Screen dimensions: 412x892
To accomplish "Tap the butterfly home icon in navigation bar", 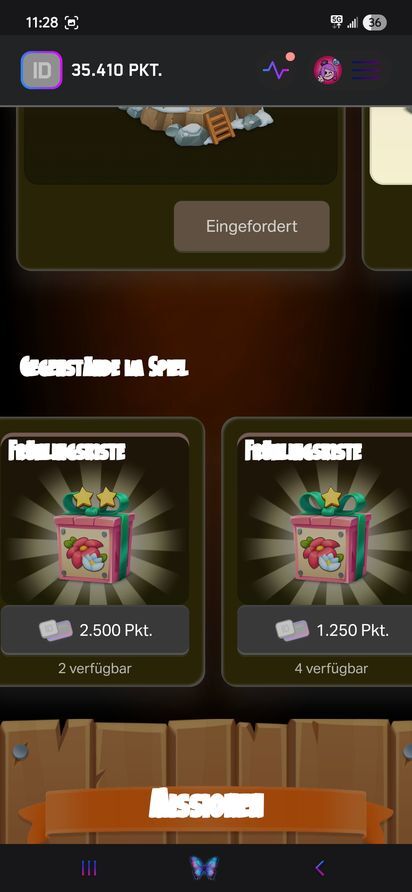I will click(204, 868).
